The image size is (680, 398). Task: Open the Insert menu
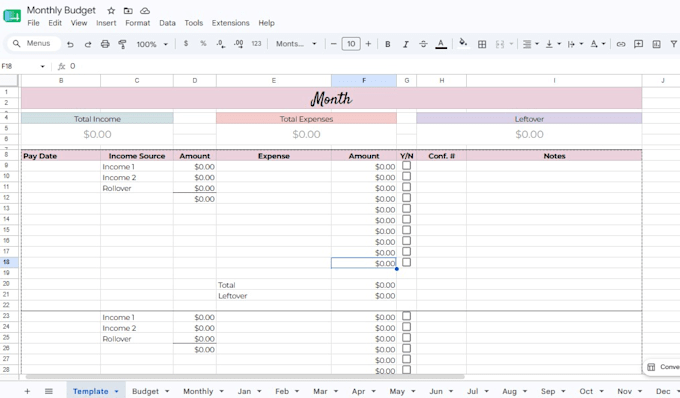106,23
